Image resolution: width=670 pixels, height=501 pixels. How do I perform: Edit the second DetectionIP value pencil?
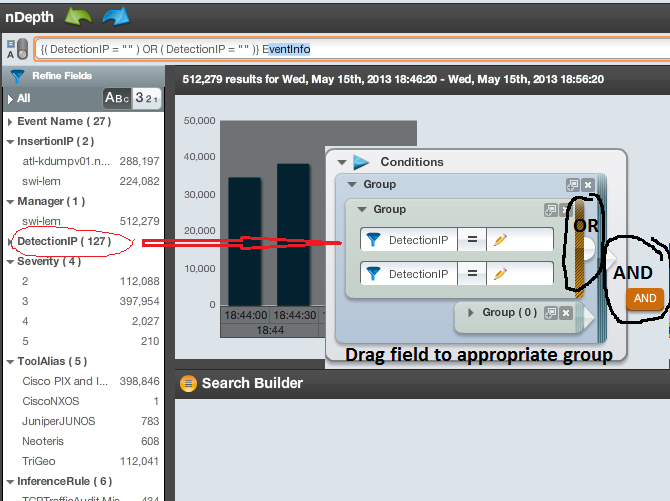(500, 273)
